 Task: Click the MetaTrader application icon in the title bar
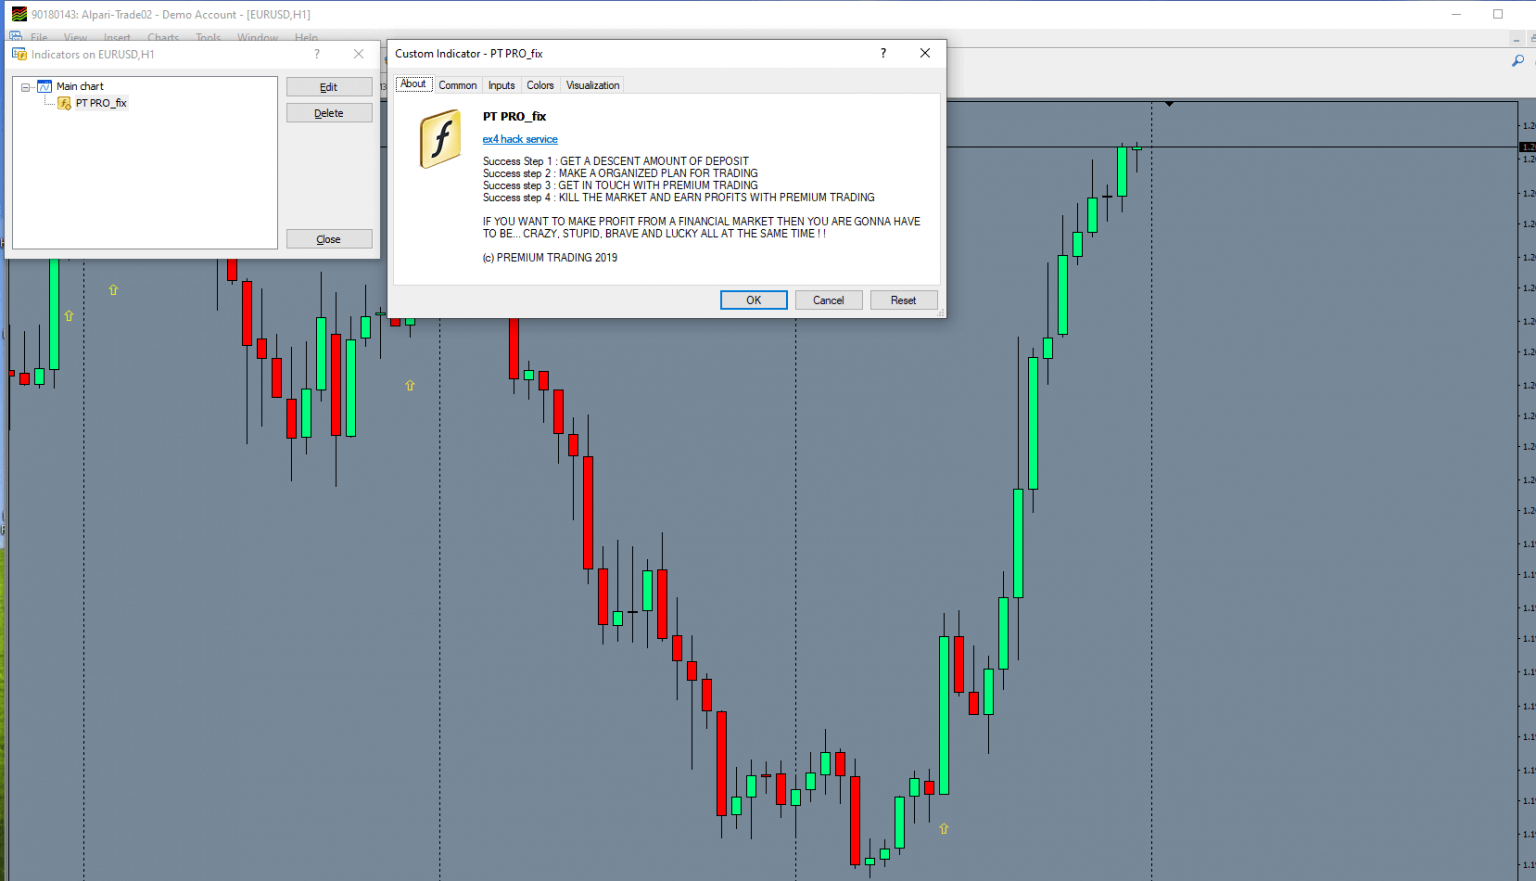click(x=19, y=14)
